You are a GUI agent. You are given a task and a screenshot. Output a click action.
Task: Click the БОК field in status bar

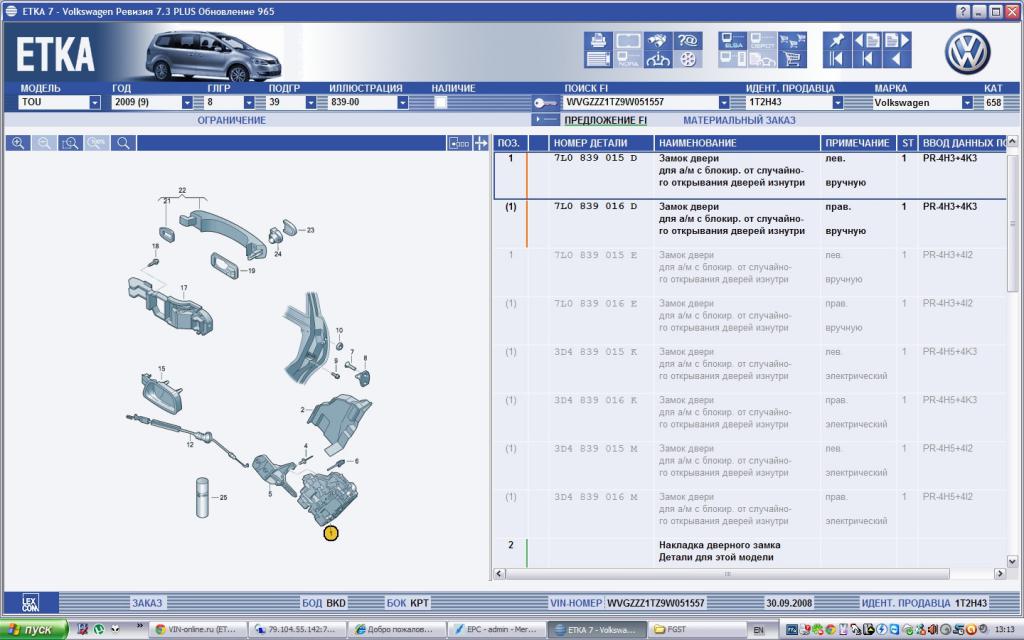click(408, 603)
